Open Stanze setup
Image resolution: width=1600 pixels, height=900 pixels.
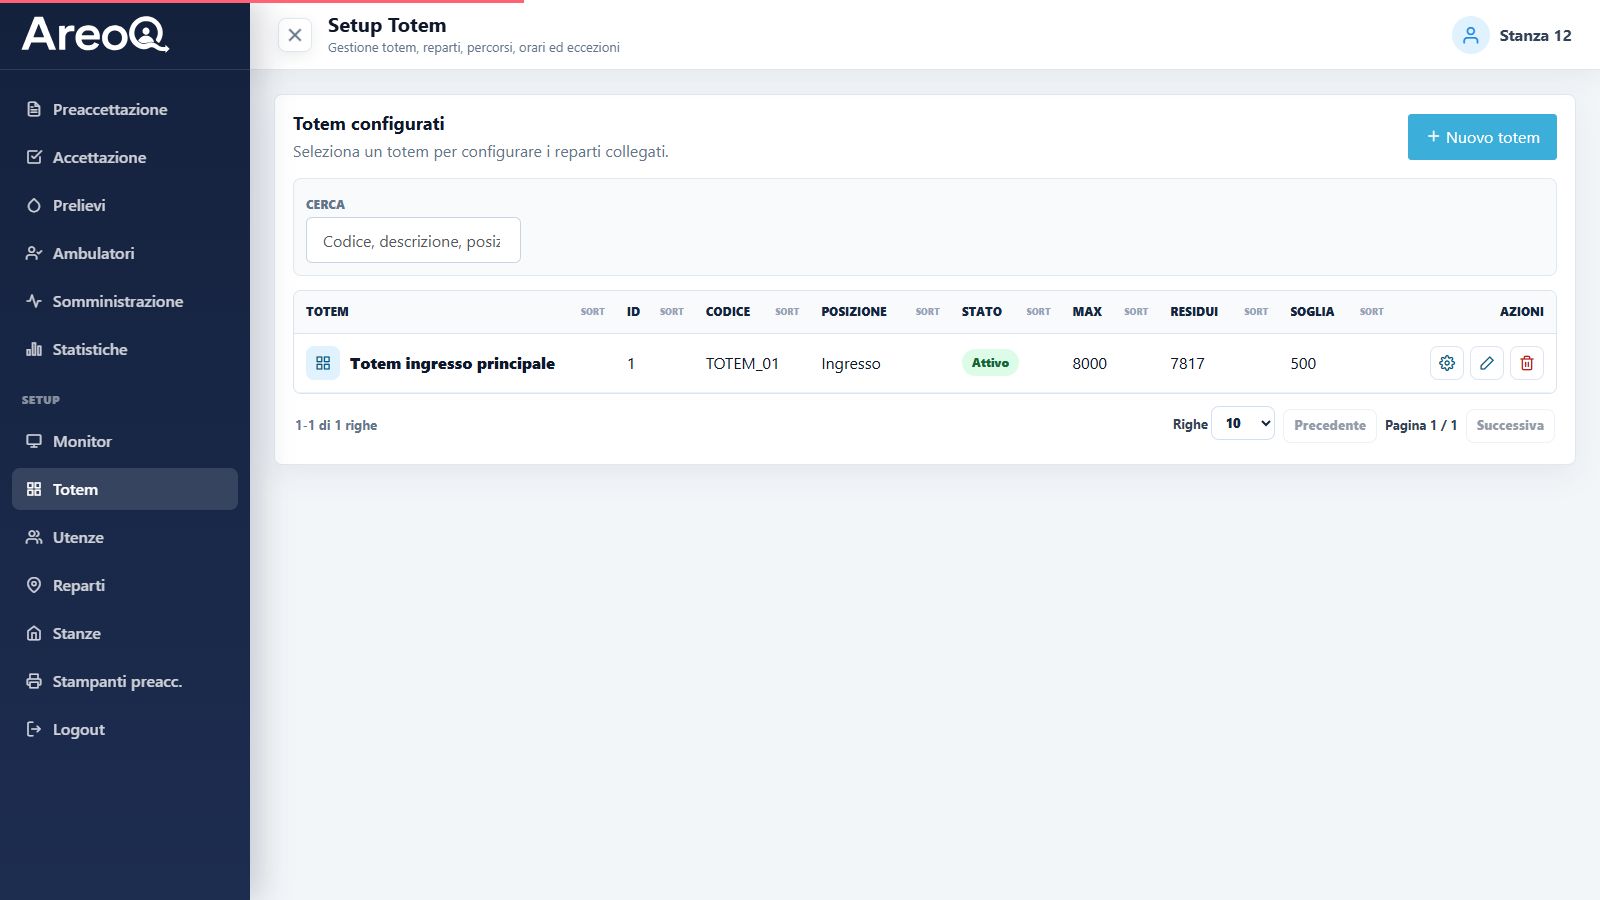(125, 633)
